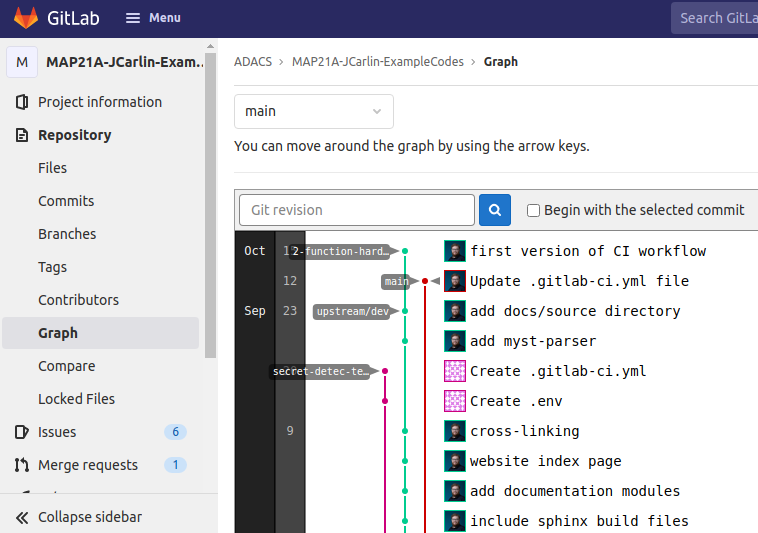Viewport: 758px width, 533px height.
Task: Click the upstream/dev branch label
Action: pyautogui.click(x=352, y=311)
